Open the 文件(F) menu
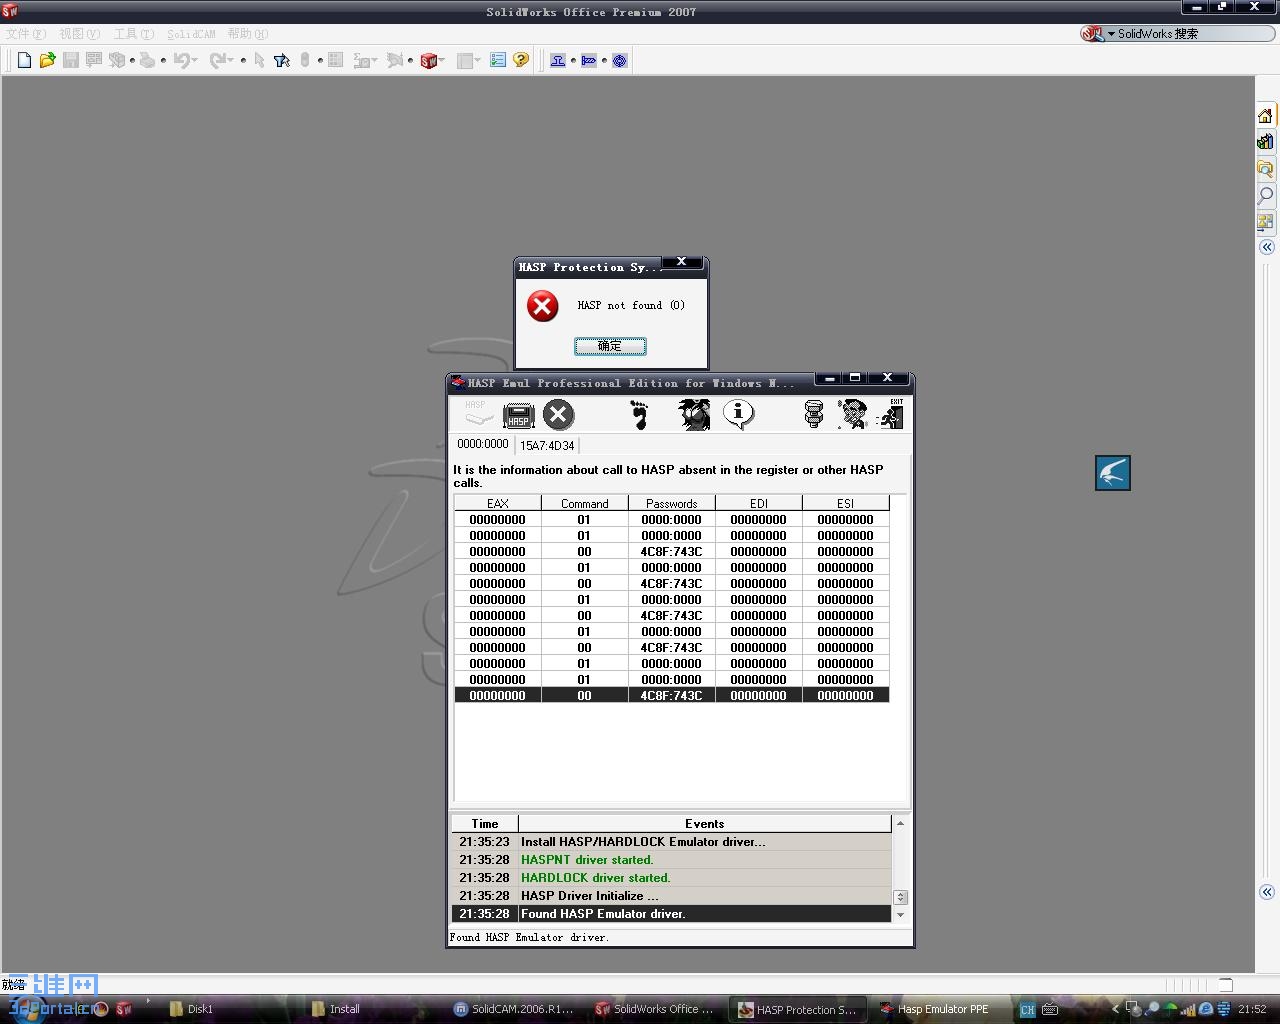Viewport: 1280px width, 1024px height. tap(26, 34)
